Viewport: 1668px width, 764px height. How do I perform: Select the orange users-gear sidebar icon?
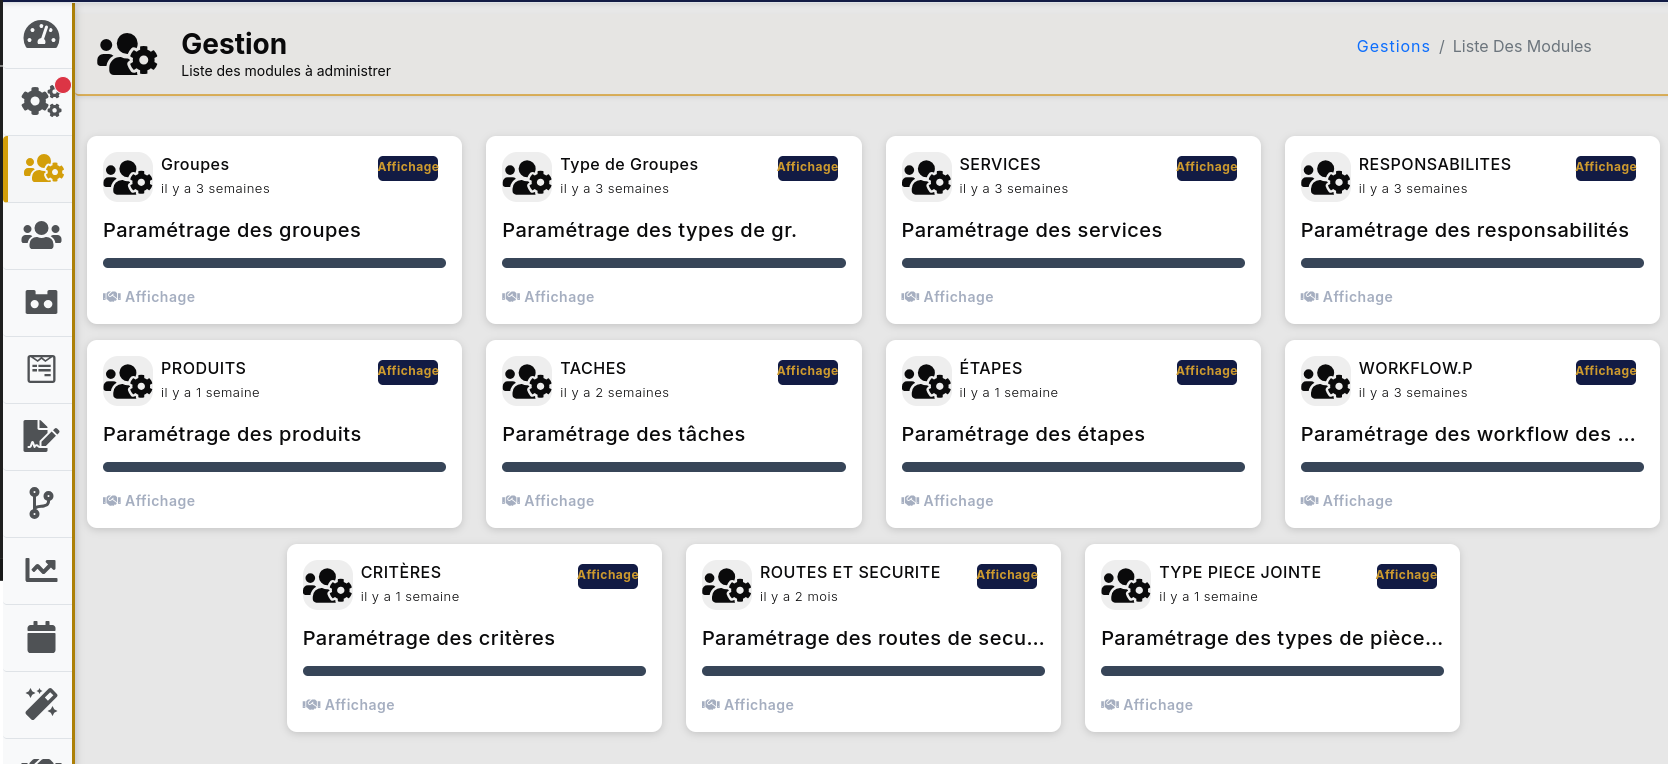click(43, 169)
